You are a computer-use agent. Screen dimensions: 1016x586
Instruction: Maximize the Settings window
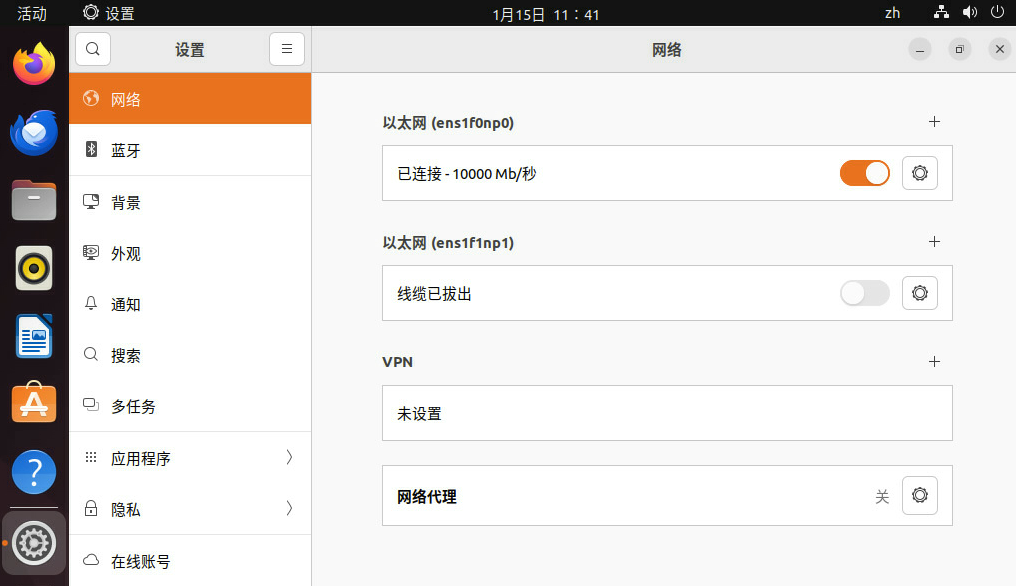tap(960, 49)
